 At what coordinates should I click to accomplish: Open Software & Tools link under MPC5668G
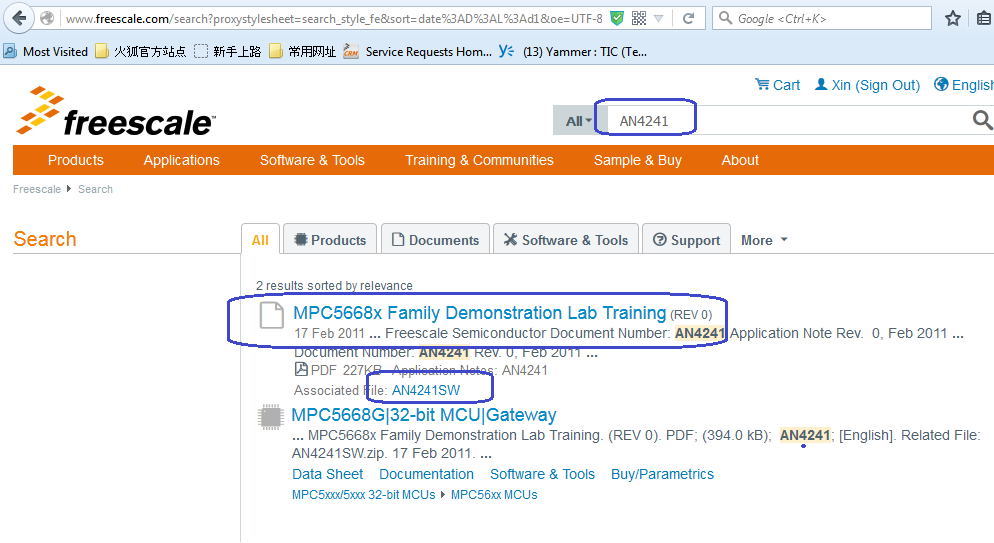tap(543, 474)
